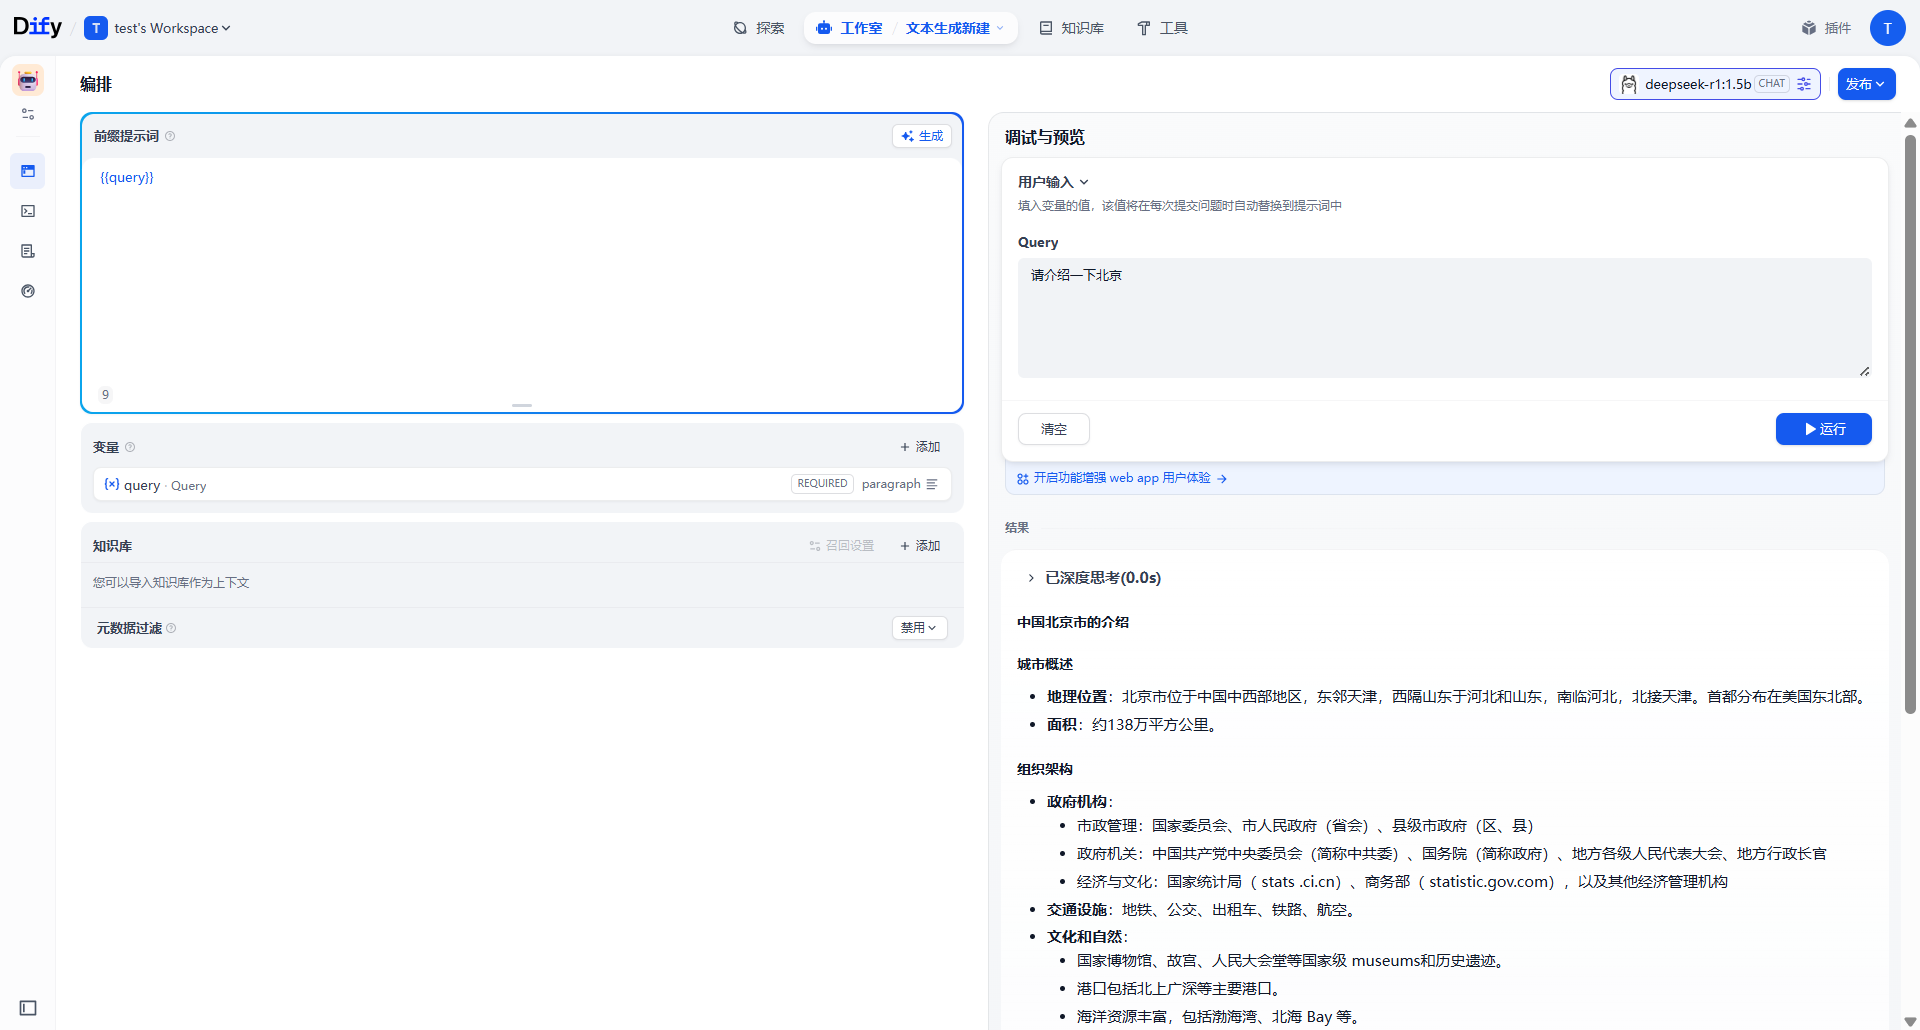
Task: Open the logs and annotations icon in sidebar
Action: tap(27, 251)
